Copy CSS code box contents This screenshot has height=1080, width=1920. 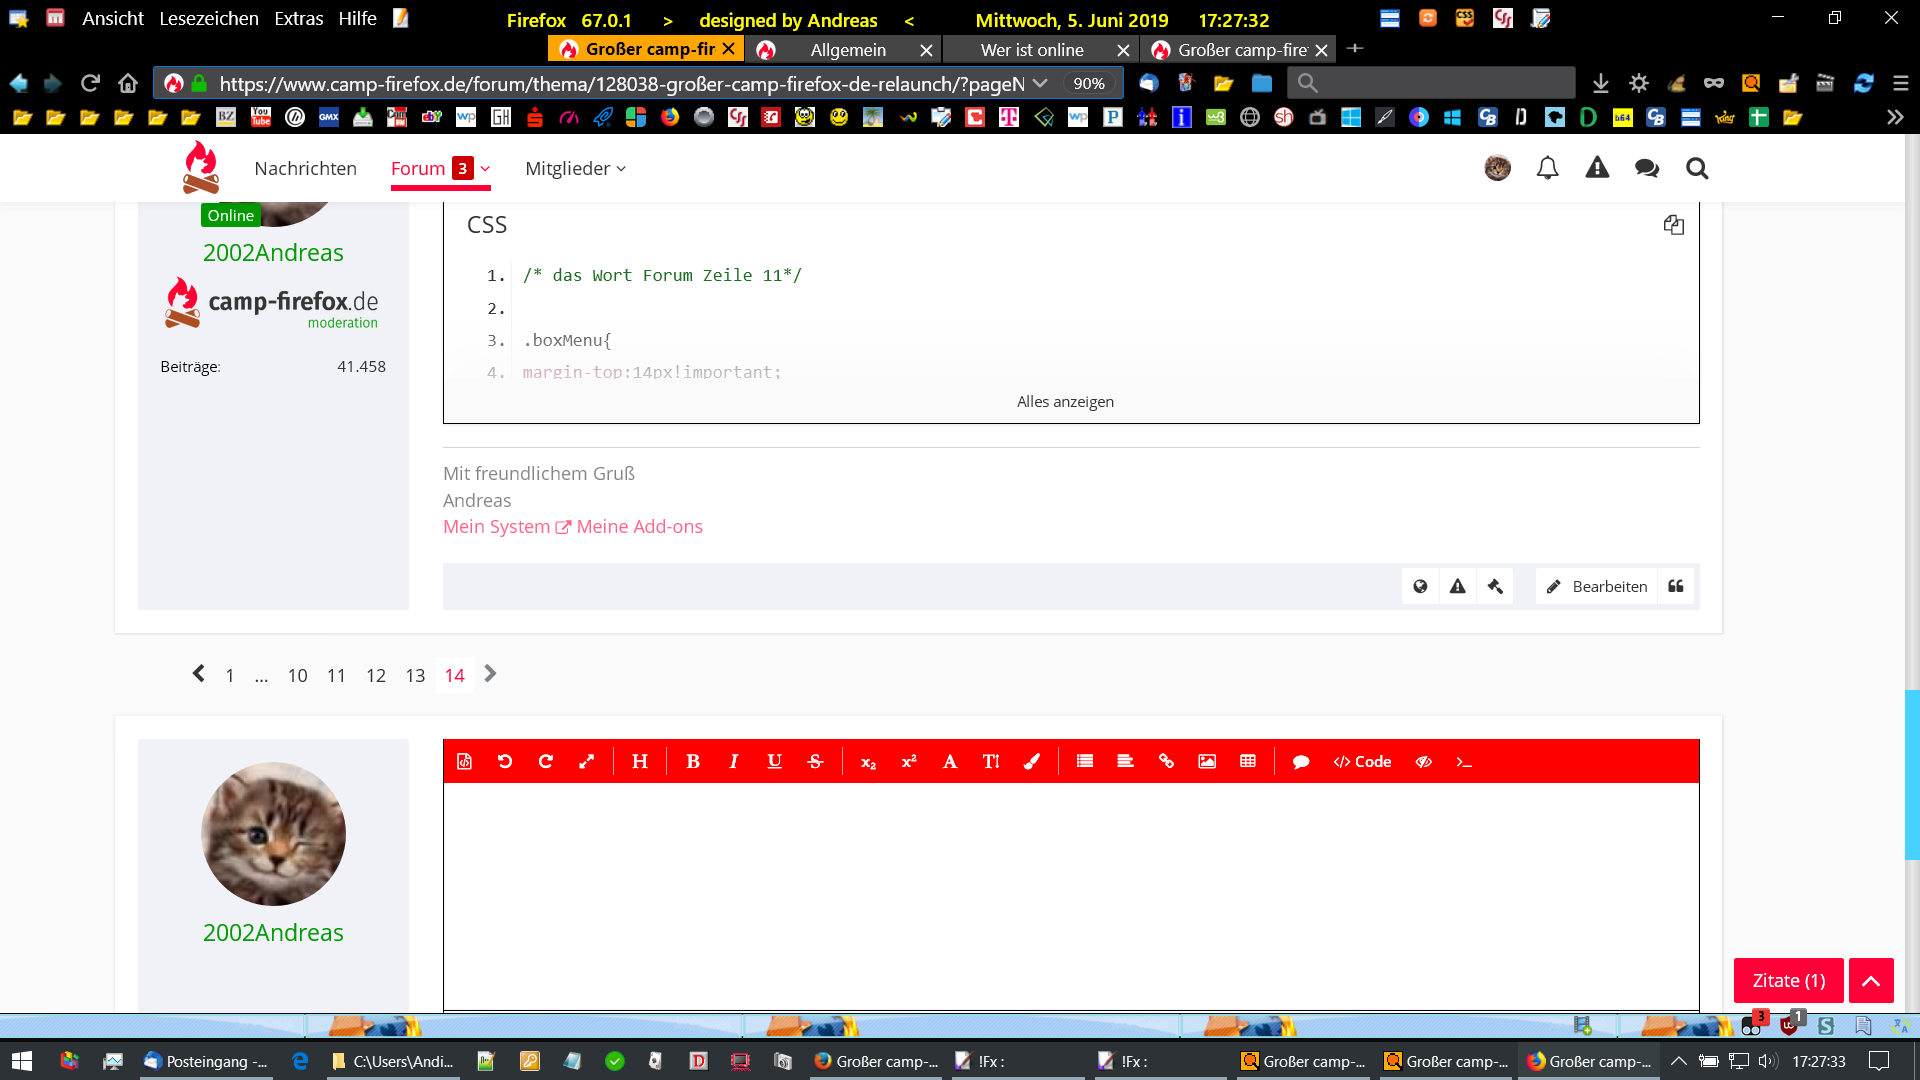tap(1673, 225)
